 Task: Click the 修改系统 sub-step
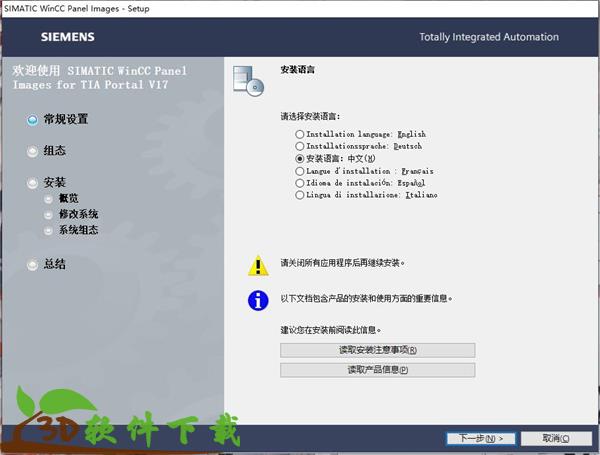tap(78, 214)
